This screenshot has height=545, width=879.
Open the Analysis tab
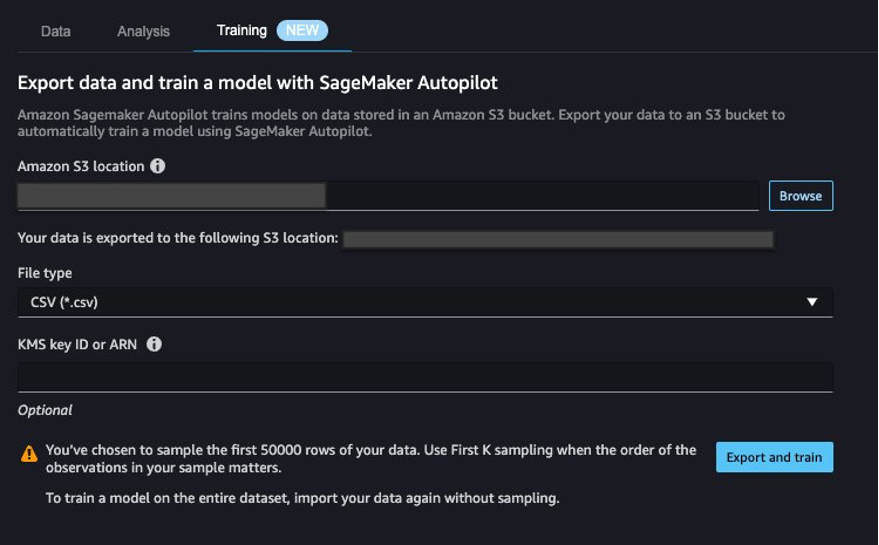pyautogui.click(x=143, y=31)
